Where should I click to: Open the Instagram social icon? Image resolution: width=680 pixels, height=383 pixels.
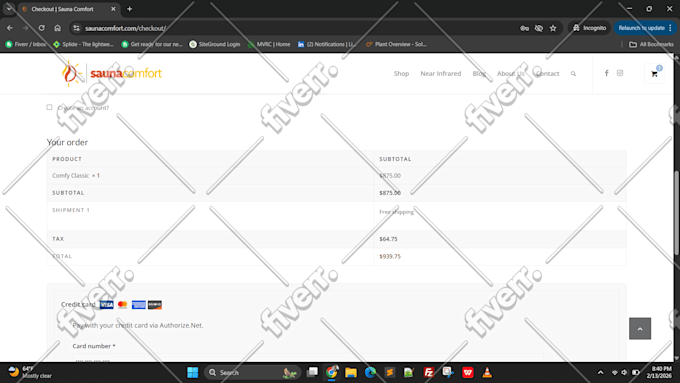pos(620,73)
